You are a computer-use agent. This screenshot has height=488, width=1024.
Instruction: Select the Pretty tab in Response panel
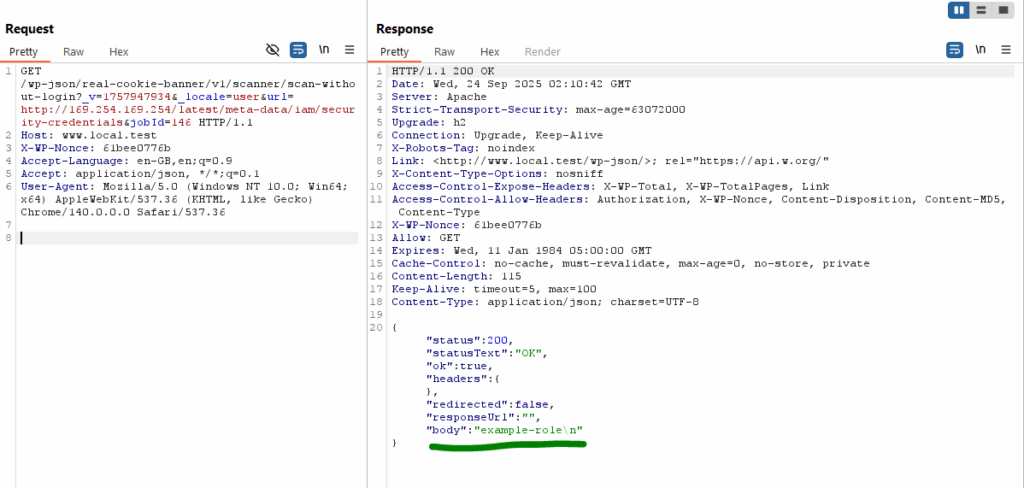click(394, 51)
